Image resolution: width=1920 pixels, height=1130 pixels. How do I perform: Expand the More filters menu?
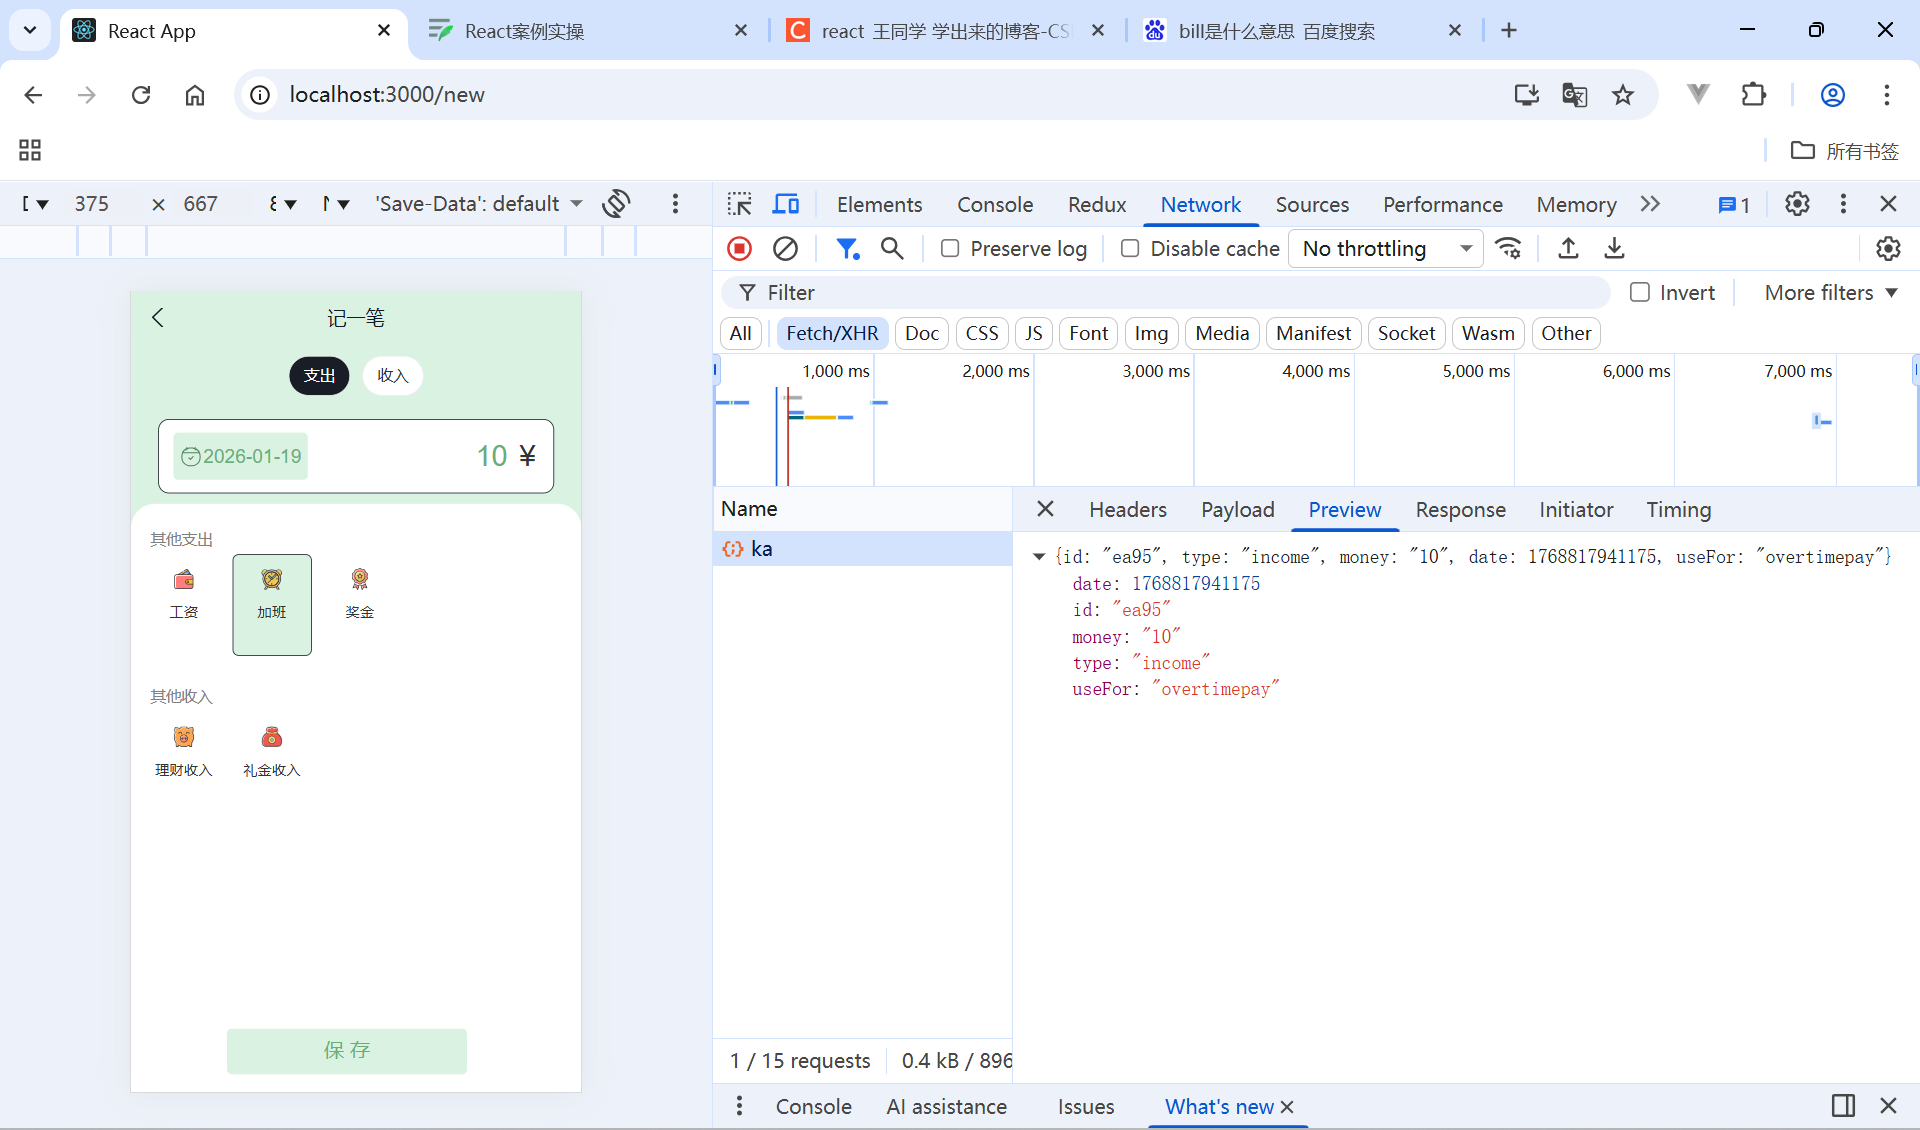[x=1830, y=293]
